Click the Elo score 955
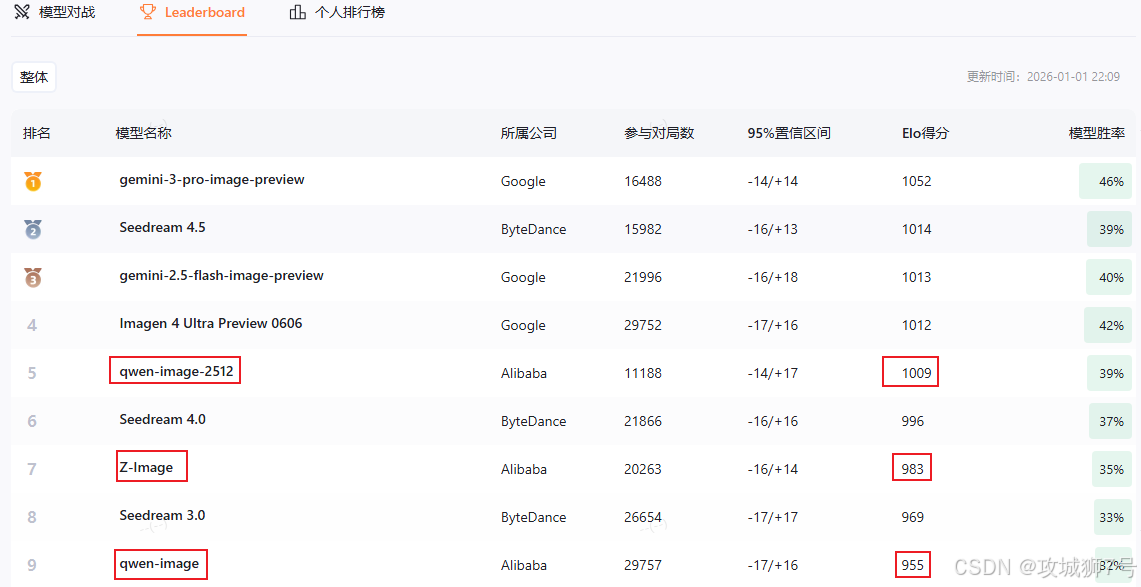The image size is (1141, 587). click(x=913, y=565)
